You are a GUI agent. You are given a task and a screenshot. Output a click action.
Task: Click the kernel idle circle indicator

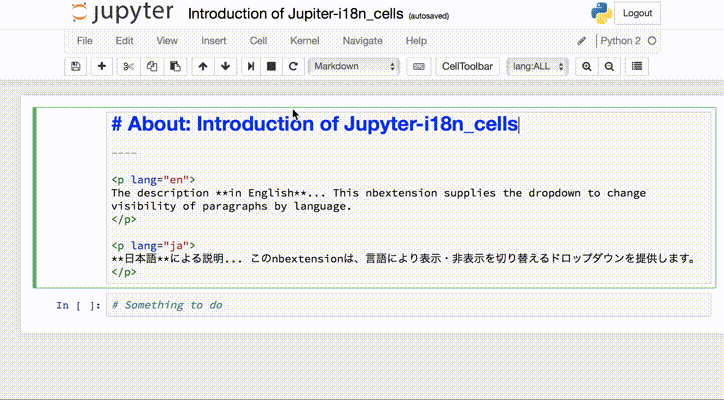(652, 41)
